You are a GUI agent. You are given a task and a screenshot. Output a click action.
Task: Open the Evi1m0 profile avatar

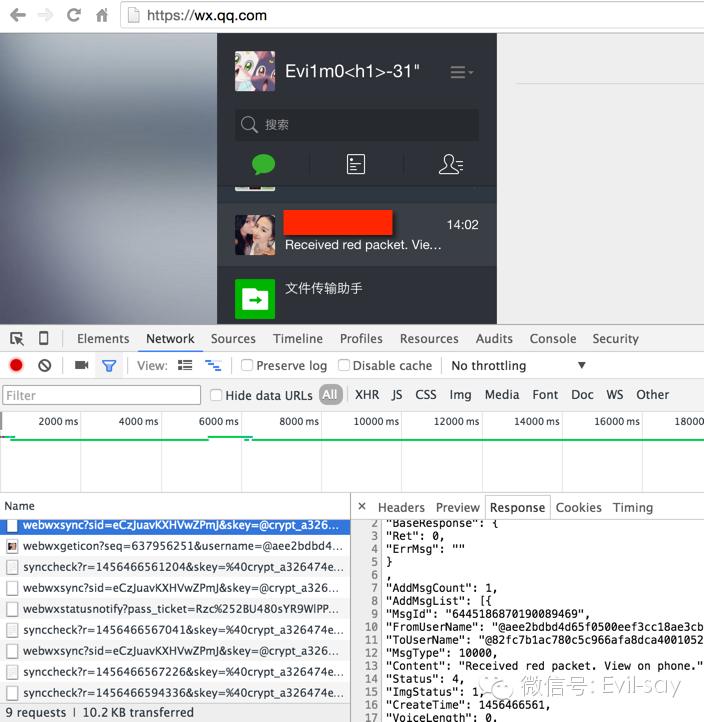click(x=255, y=71)
